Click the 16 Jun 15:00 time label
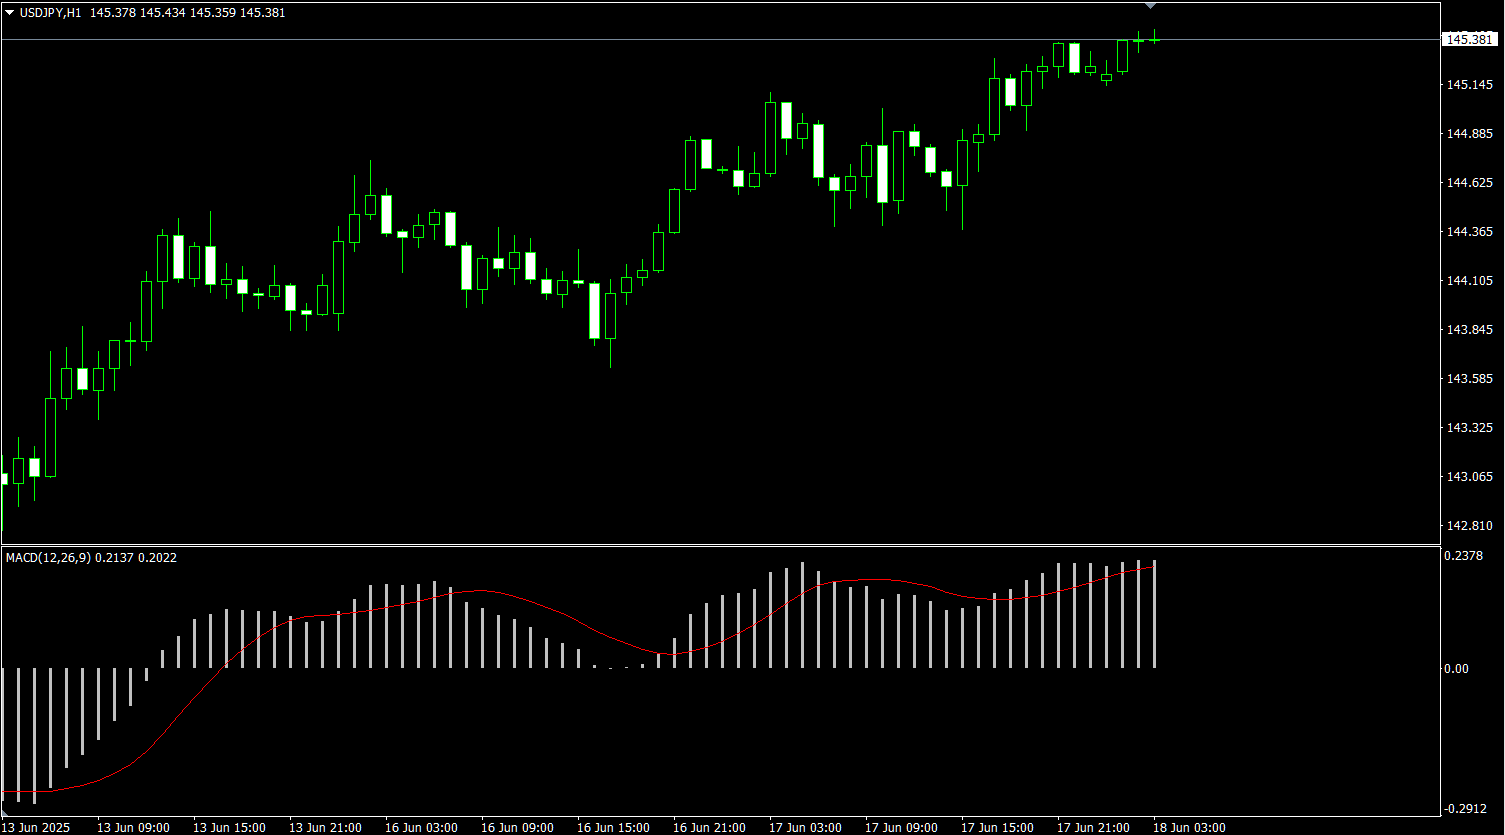 [613, 828]
